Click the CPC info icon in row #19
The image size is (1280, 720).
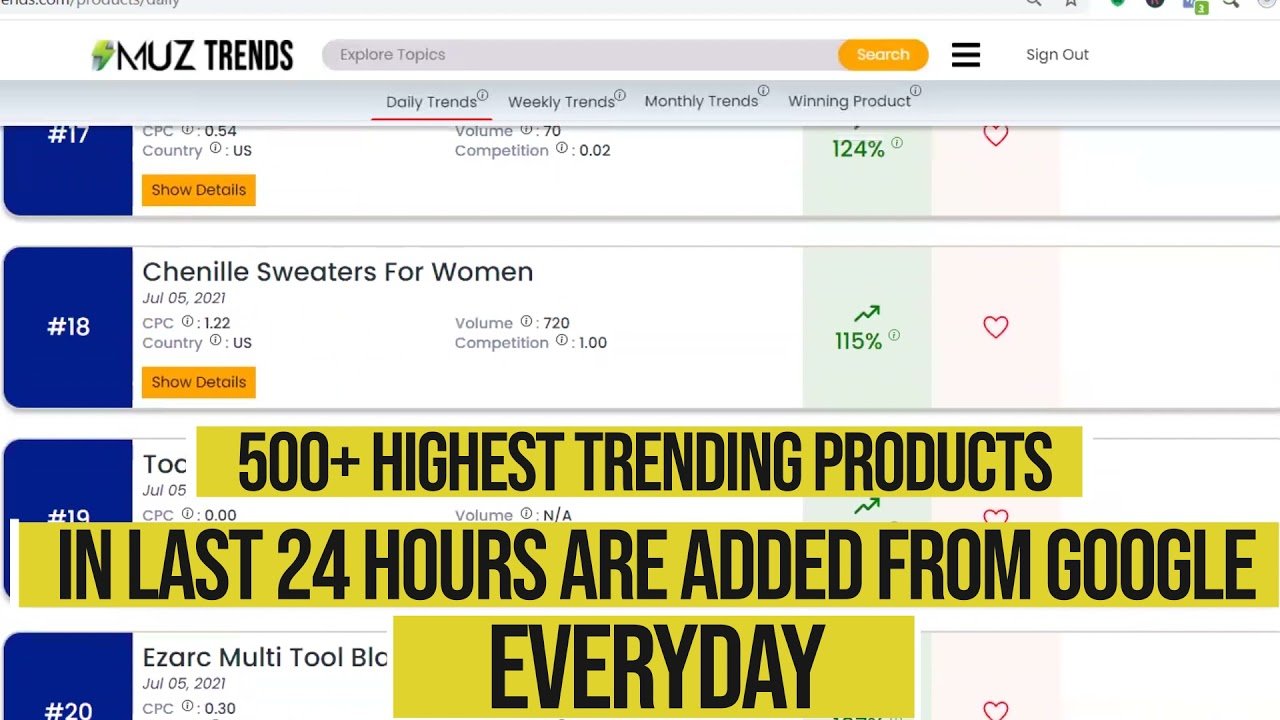point(187,514)
